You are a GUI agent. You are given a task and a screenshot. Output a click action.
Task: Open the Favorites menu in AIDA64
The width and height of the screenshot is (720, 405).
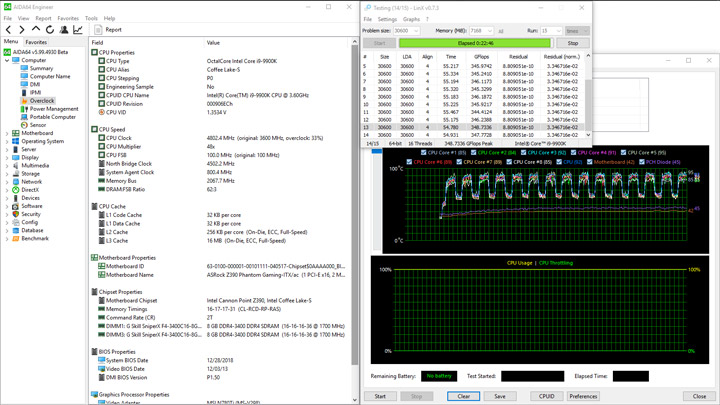(x=68, y=18)
